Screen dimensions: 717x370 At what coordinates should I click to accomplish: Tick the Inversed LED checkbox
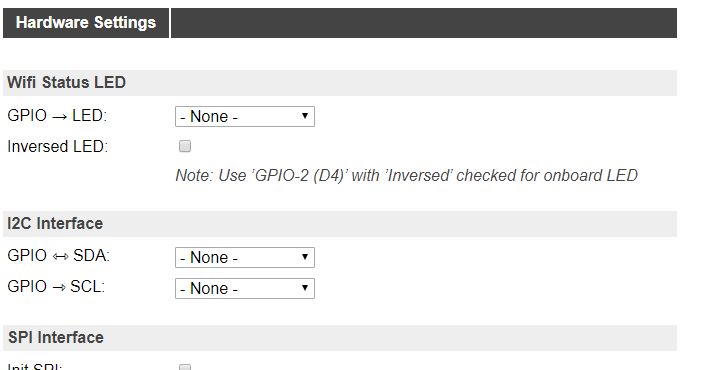pyautogui.click(x=185, y=146)
